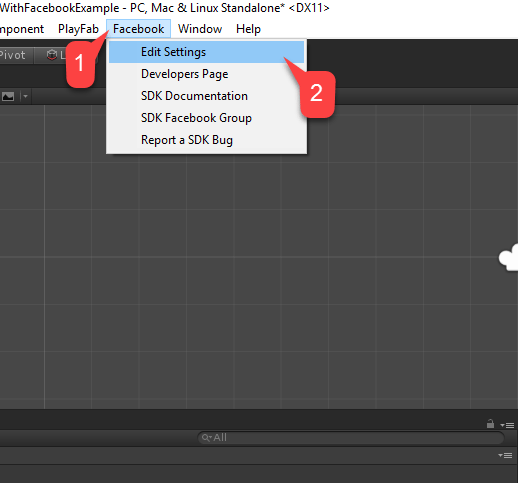
Task: Click the scene image effects icon
Action: [8, 97]
